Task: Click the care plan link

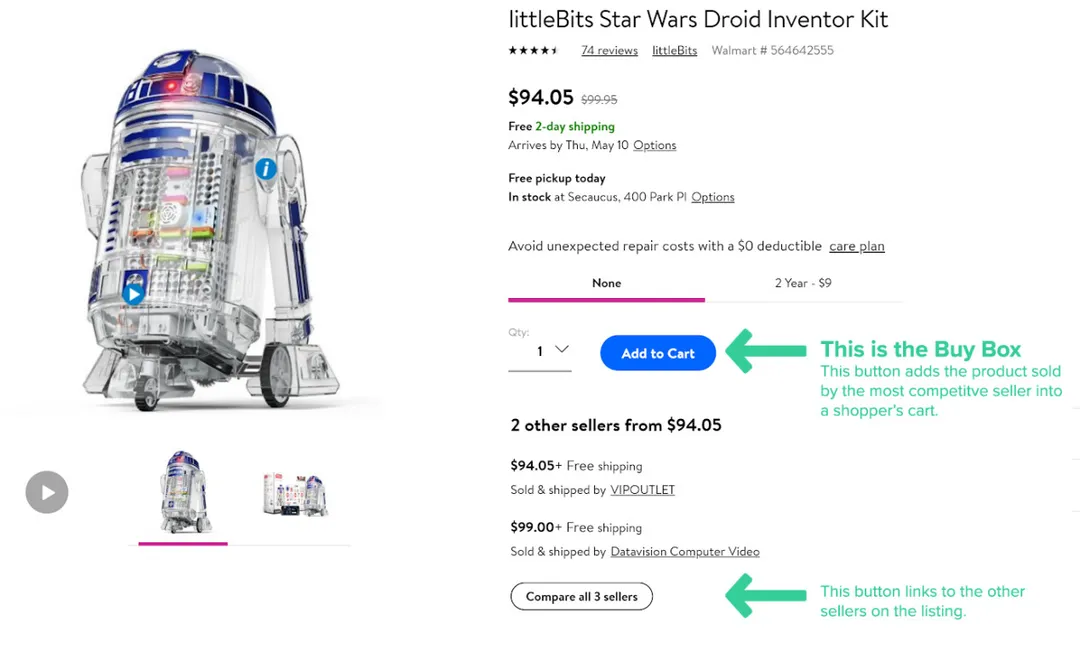Action: click(857, 246)
